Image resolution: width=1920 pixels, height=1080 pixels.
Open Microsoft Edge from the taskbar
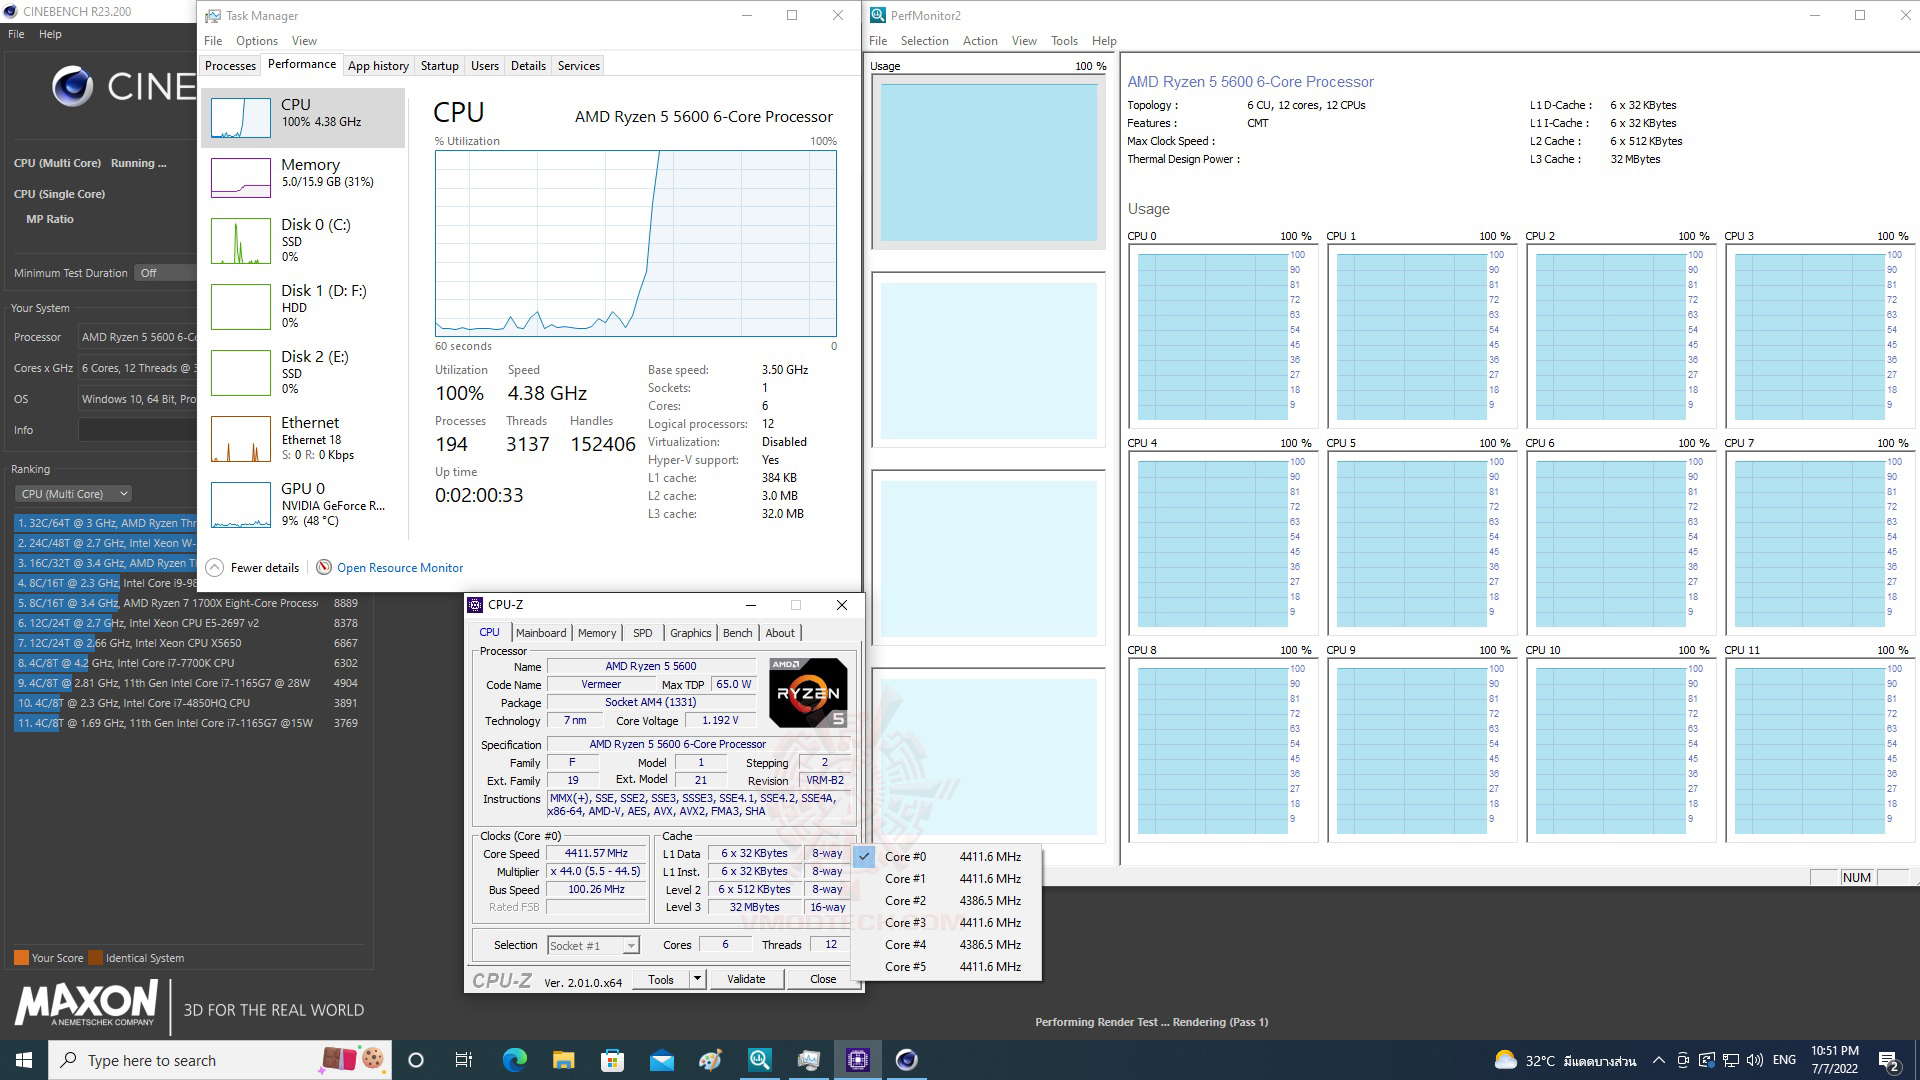click(515, 1060)
